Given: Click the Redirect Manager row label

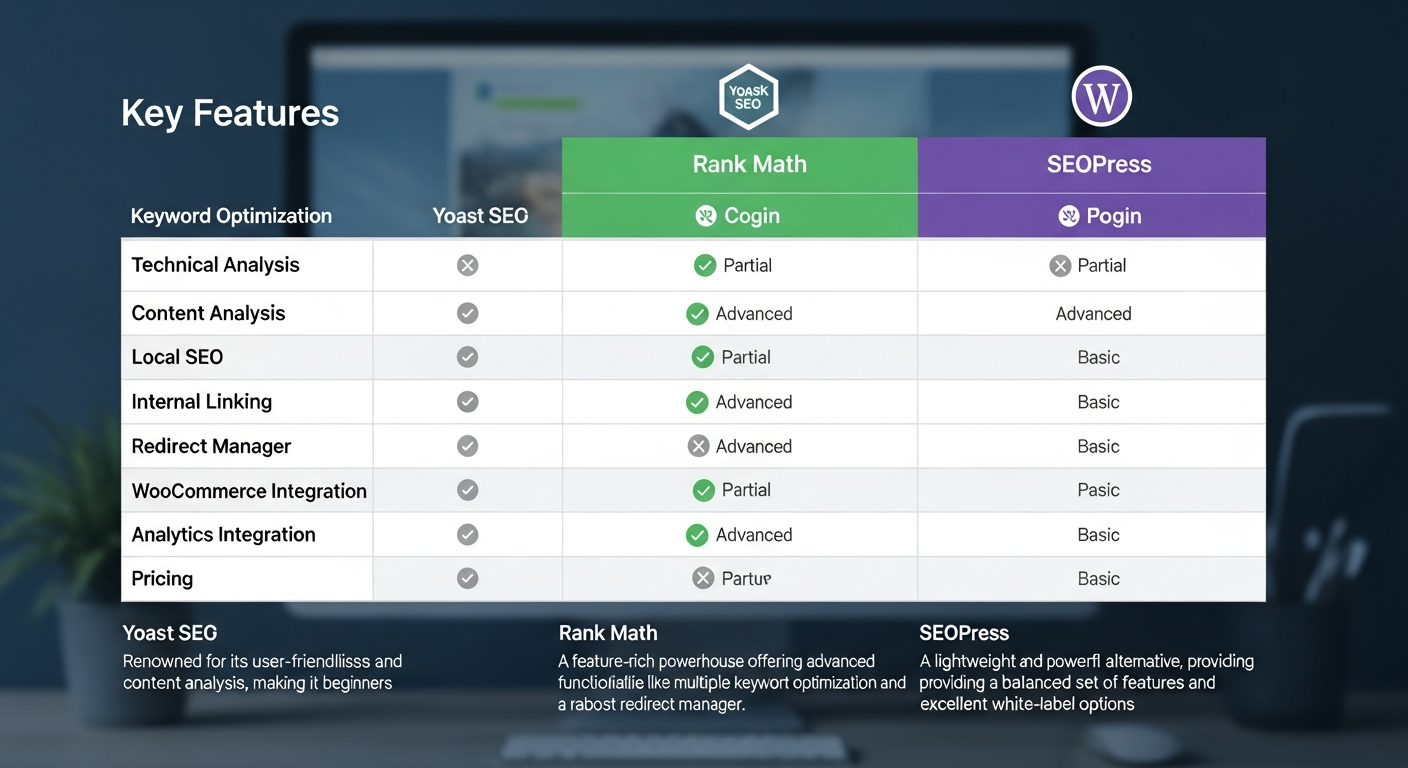Looking at the screenshot, I should coord(211,446).
